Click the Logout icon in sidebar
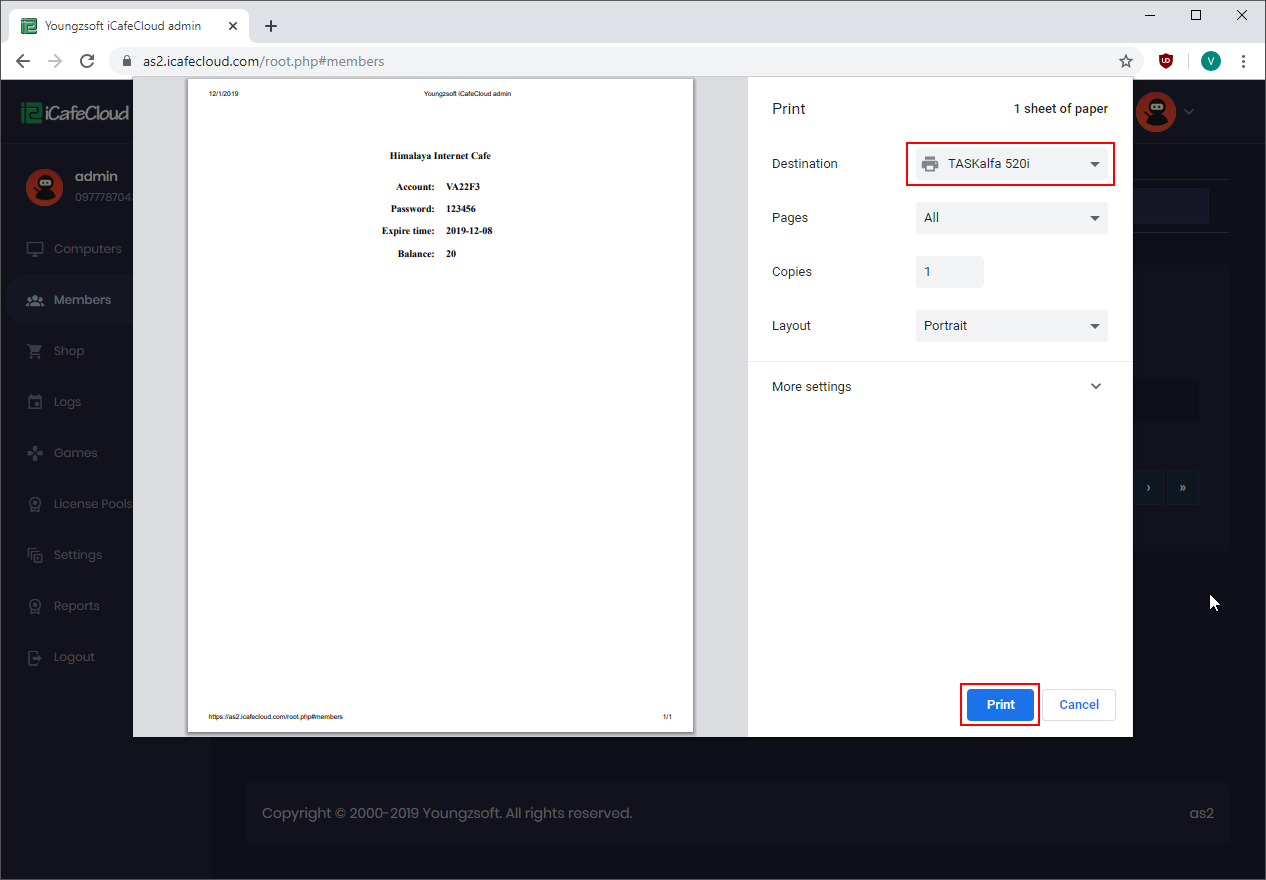 (x=35, y=657)
